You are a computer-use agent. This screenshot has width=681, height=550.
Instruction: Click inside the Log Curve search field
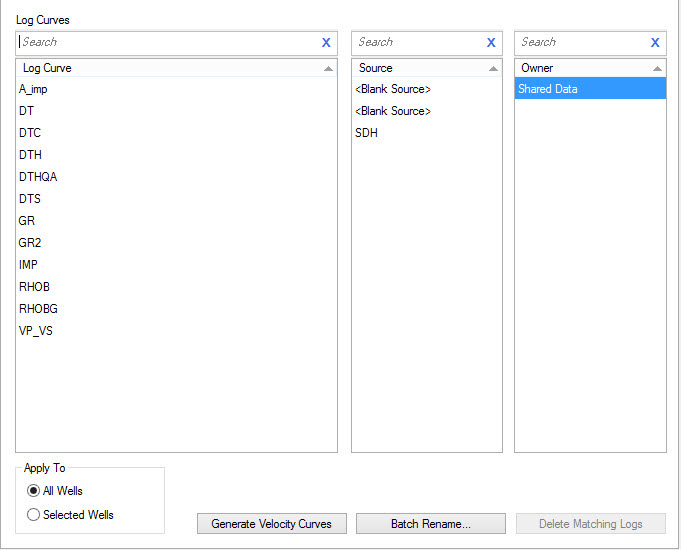165,43
